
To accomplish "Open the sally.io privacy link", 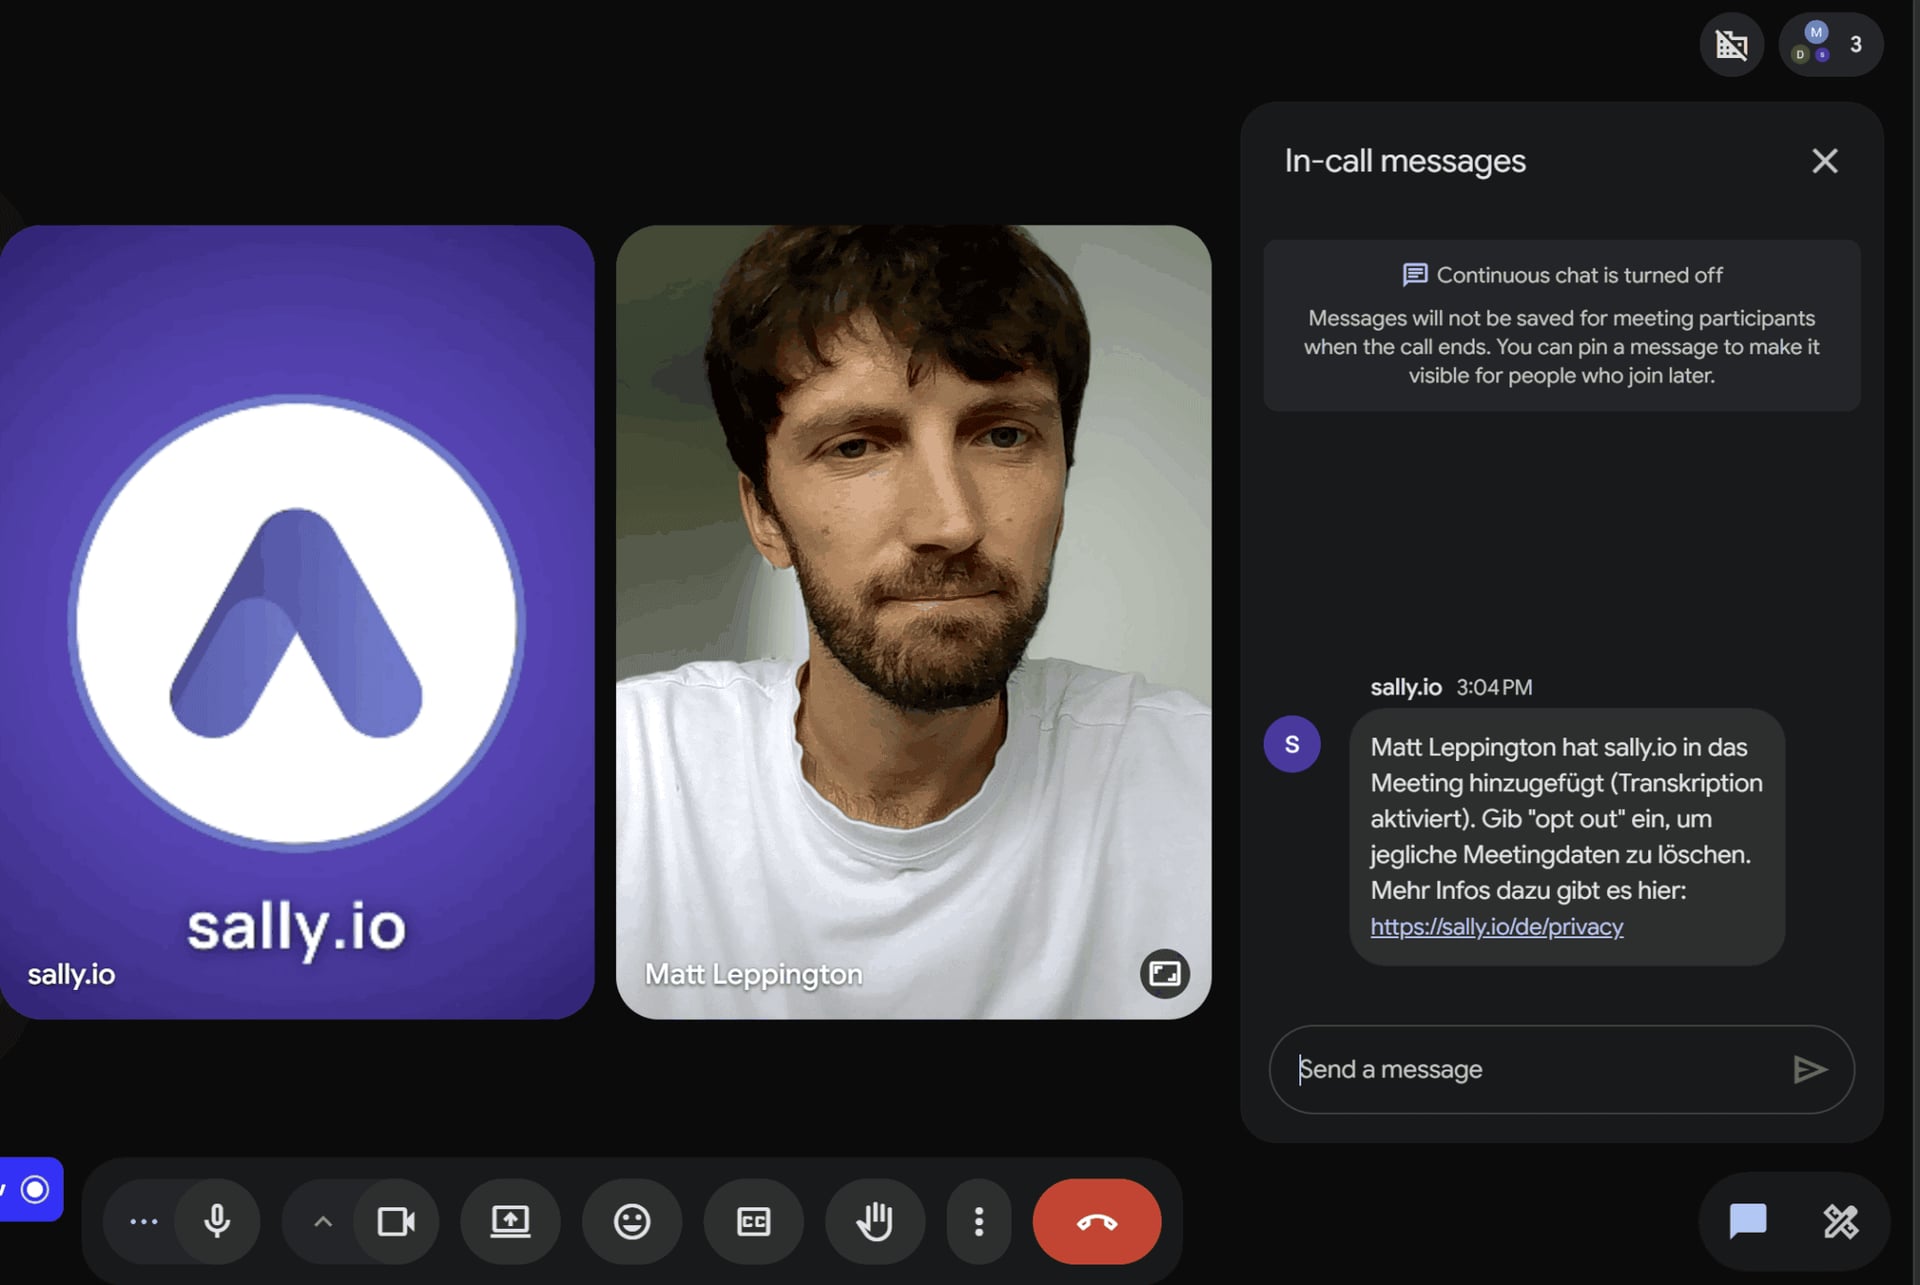I will click(1496, 926).
